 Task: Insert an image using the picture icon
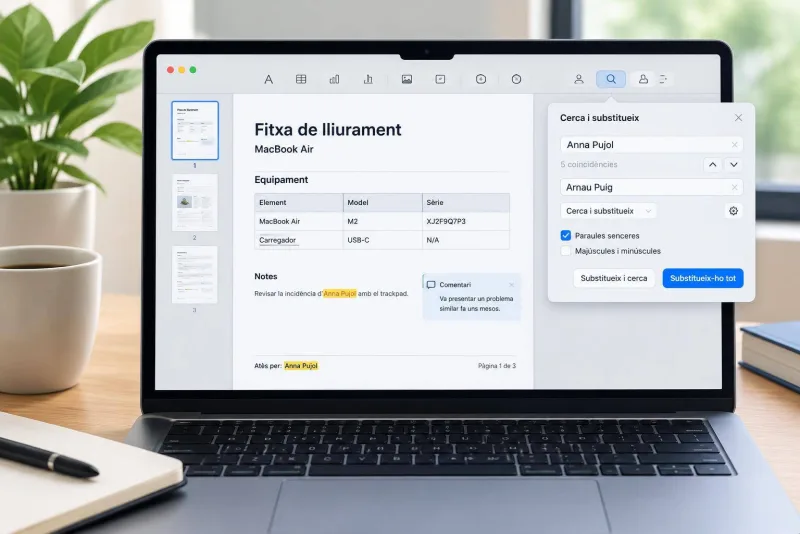407,79
